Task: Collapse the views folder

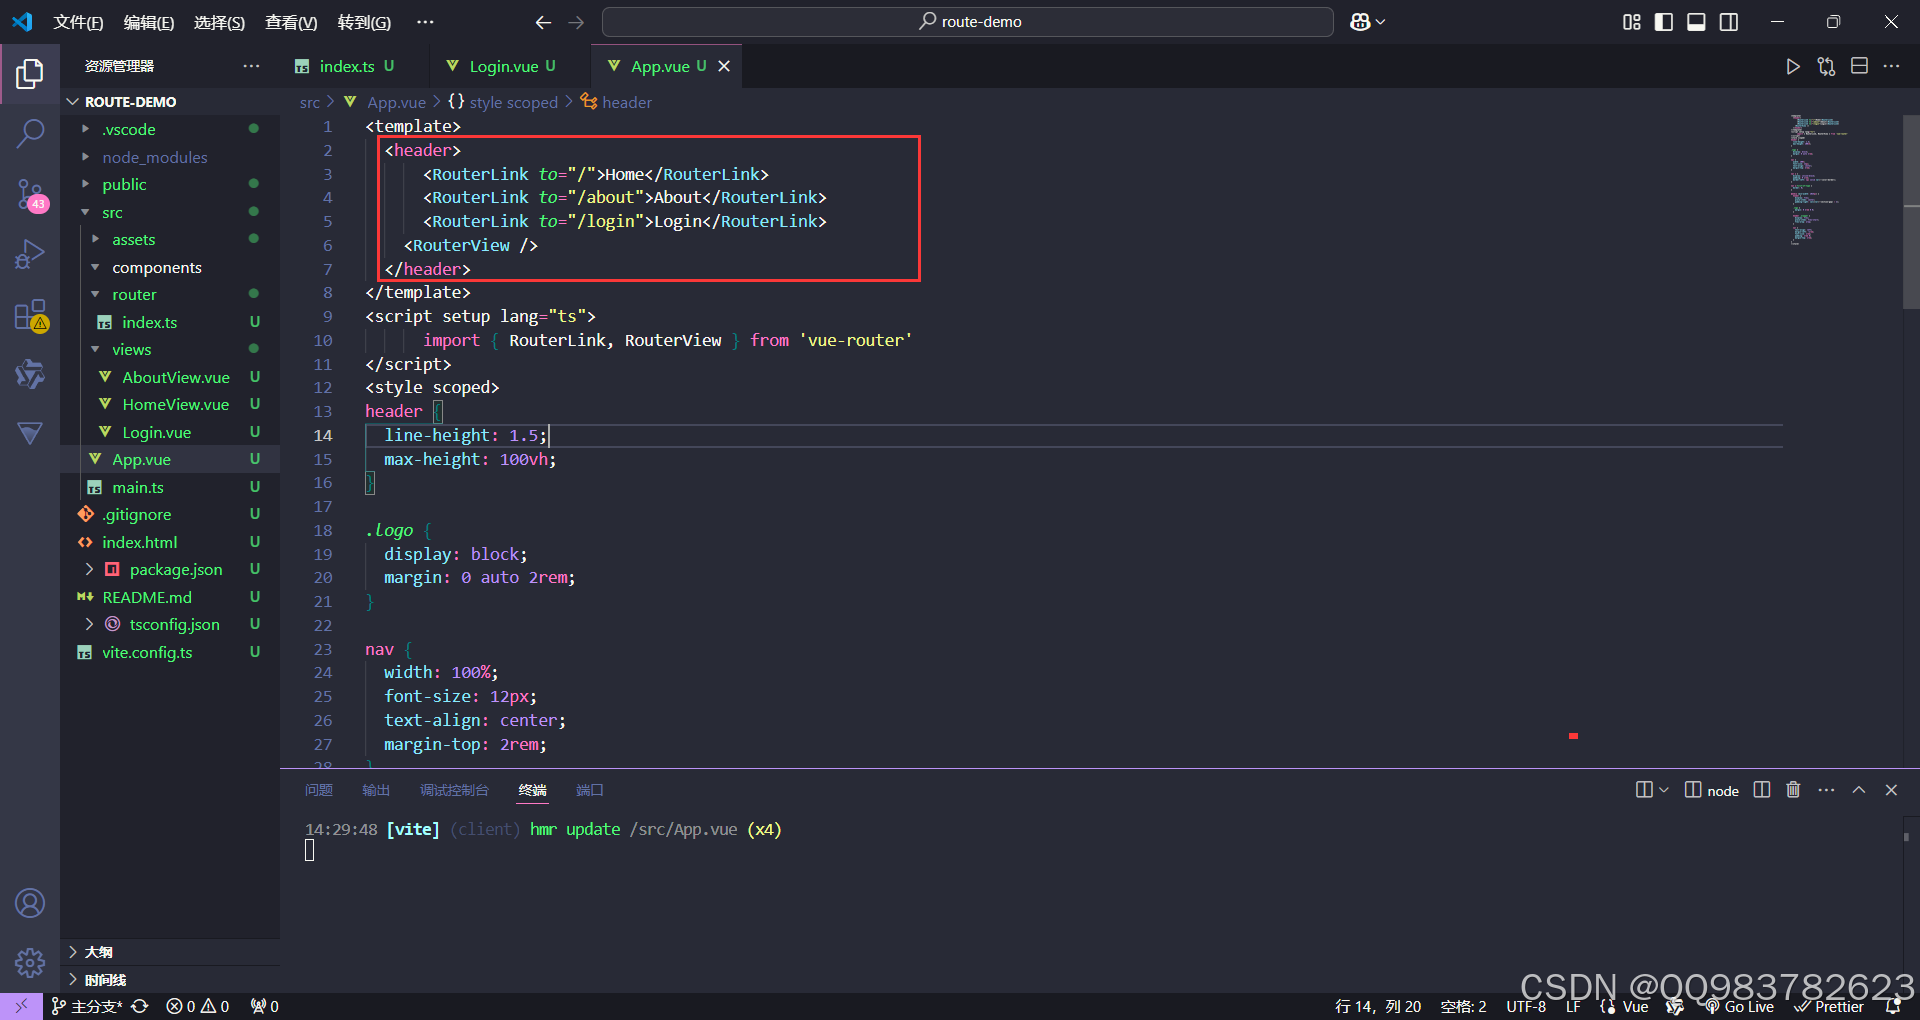Action: [x=96, y=349]
